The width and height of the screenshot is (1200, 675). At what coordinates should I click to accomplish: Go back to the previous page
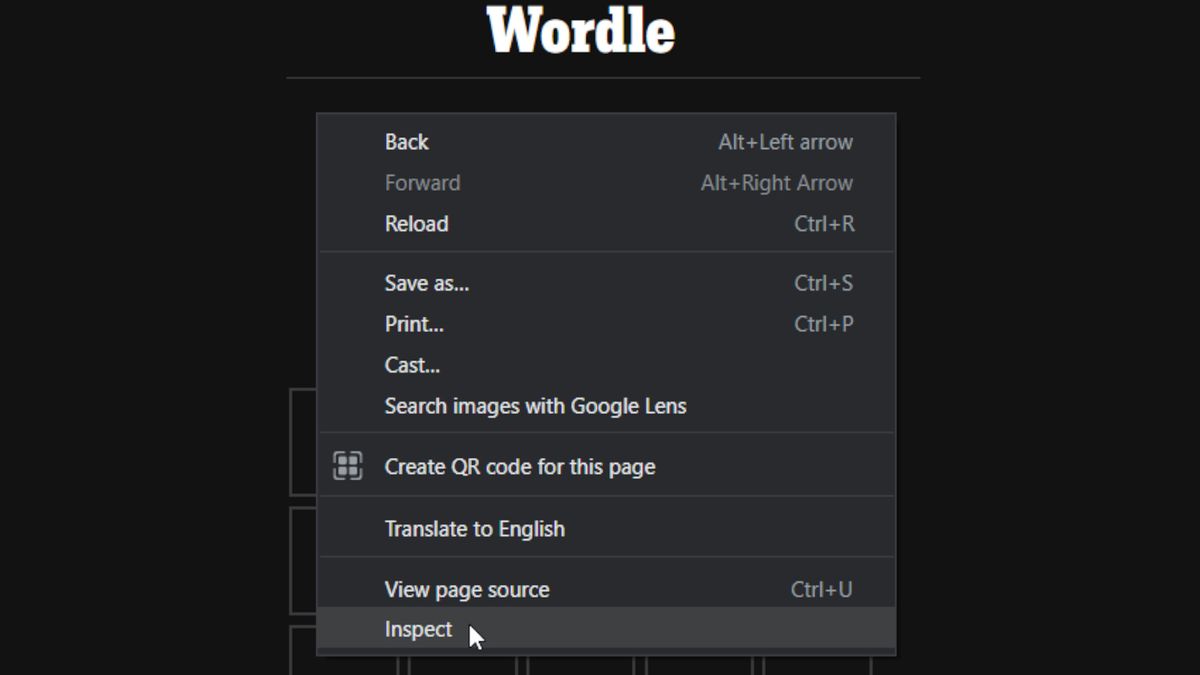pos(405,142)
